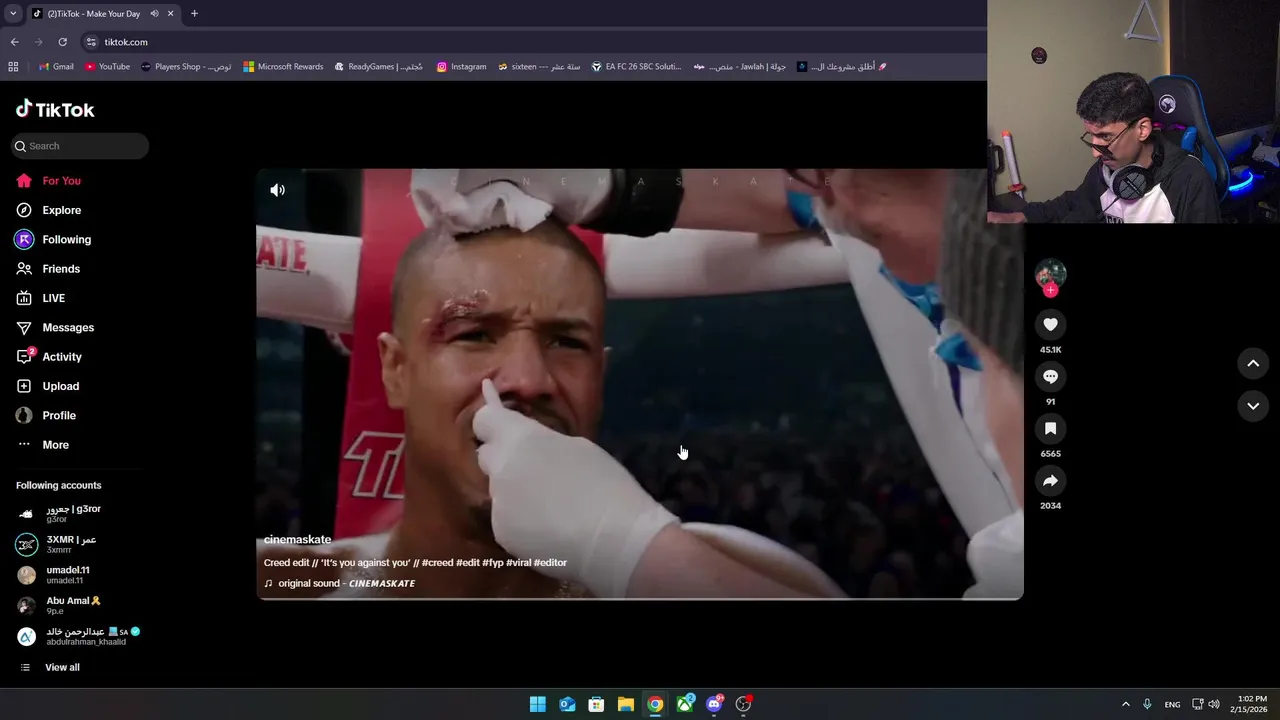Open original sound - CINEMASKATE link
The width and height of the screenshot is (1280, 720).
tap(339, 583)
